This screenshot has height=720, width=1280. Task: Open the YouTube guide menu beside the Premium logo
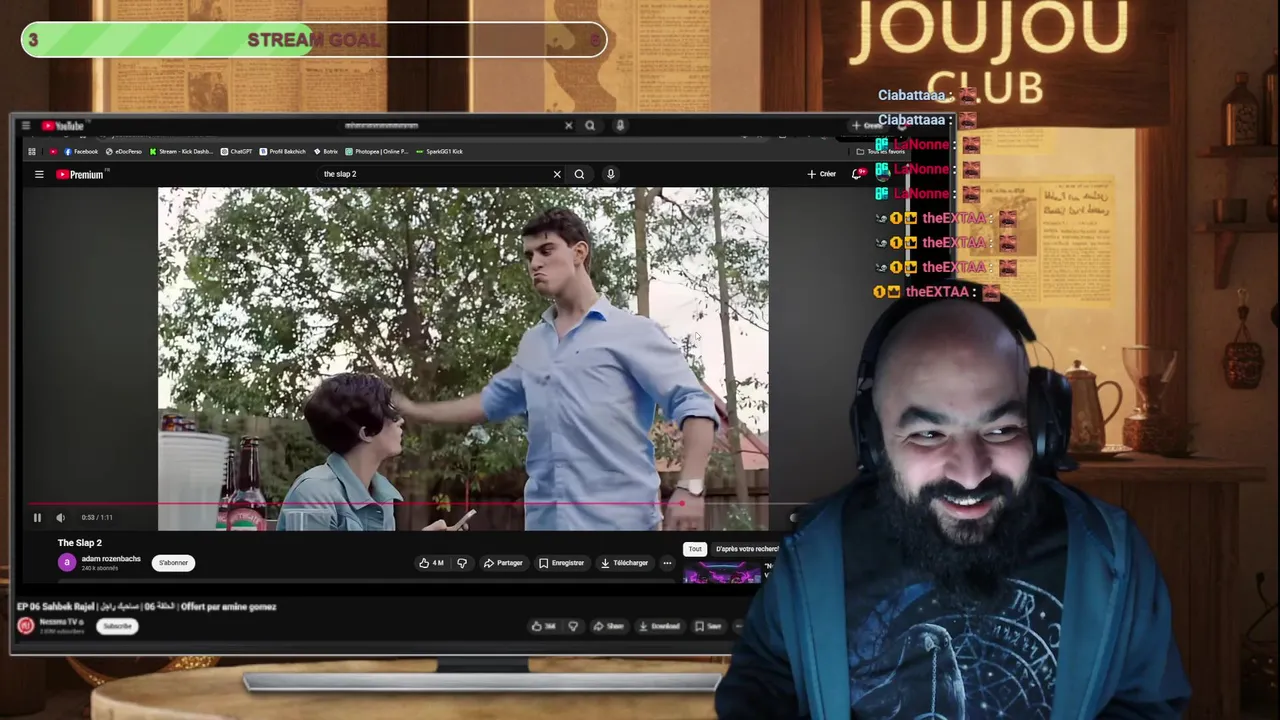39,174
